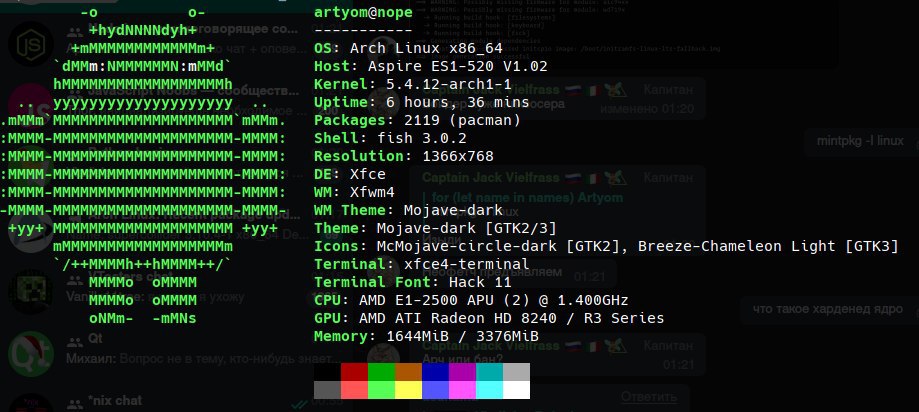
Task: Click the dark green color block
Action: click(381, 372)
